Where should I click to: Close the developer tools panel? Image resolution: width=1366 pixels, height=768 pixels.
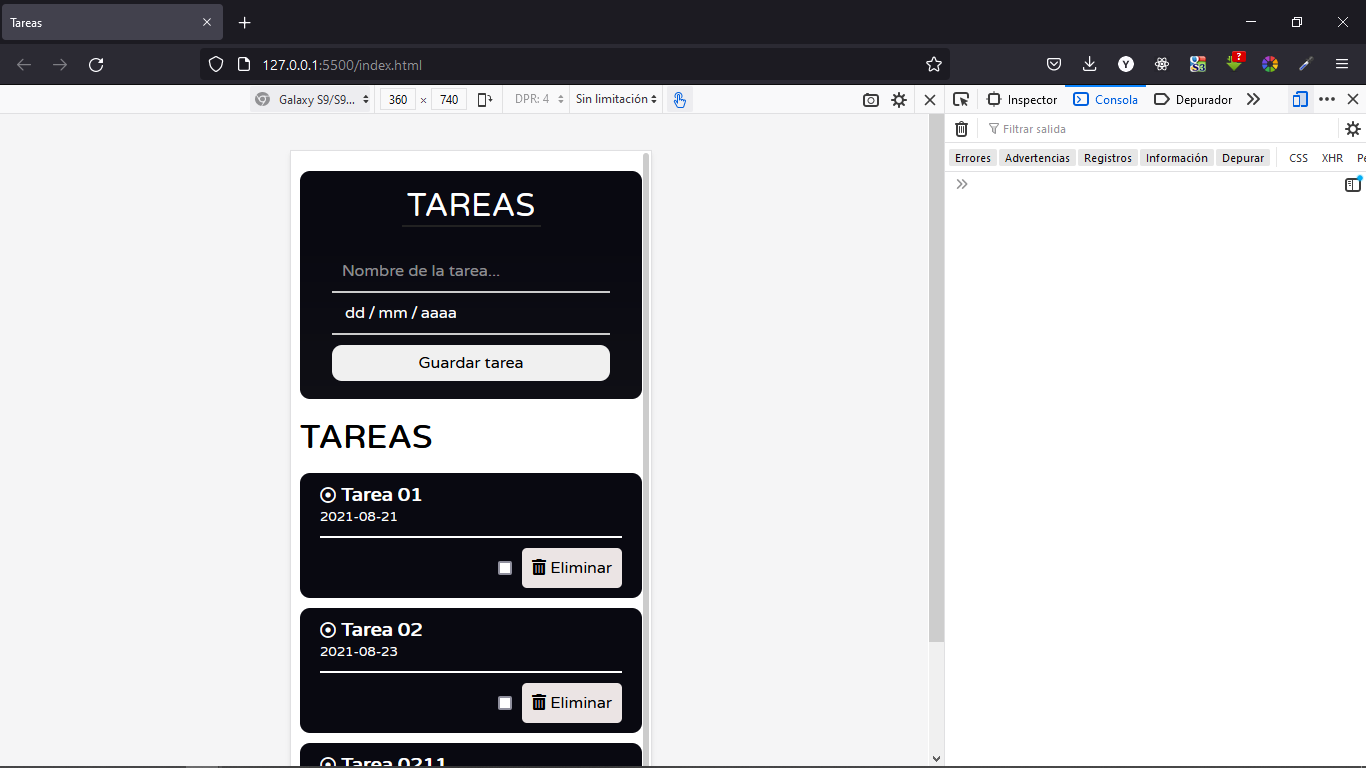pyautogui.click(x=1353, y=99)
